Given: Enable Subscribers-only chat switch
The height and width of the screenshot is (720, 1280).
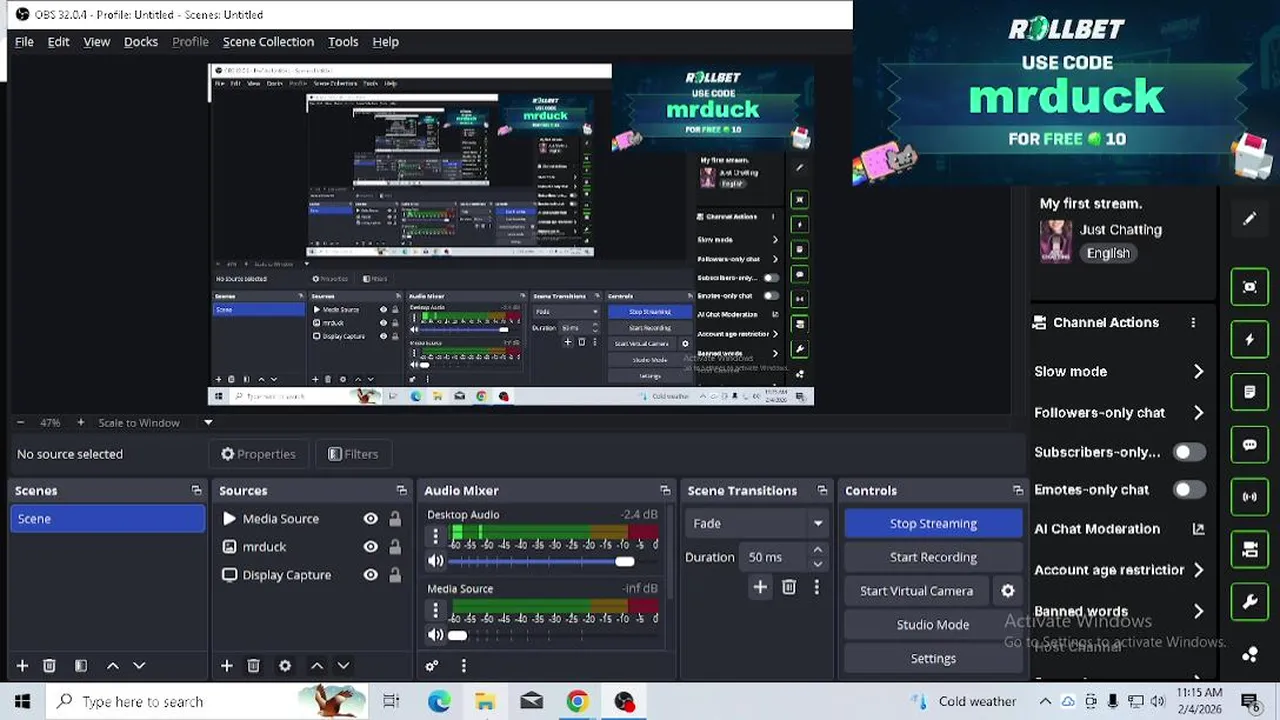Looking at the screenshot, I should [x=1189, y=452].
